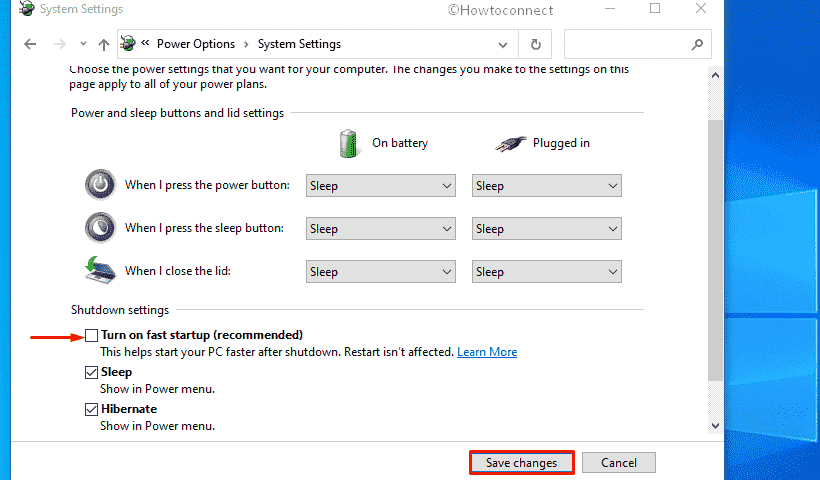The width and height of the screenshot is (820, 480).
Task: Select System Settings breadcrumb item
Action: [299, 44]
